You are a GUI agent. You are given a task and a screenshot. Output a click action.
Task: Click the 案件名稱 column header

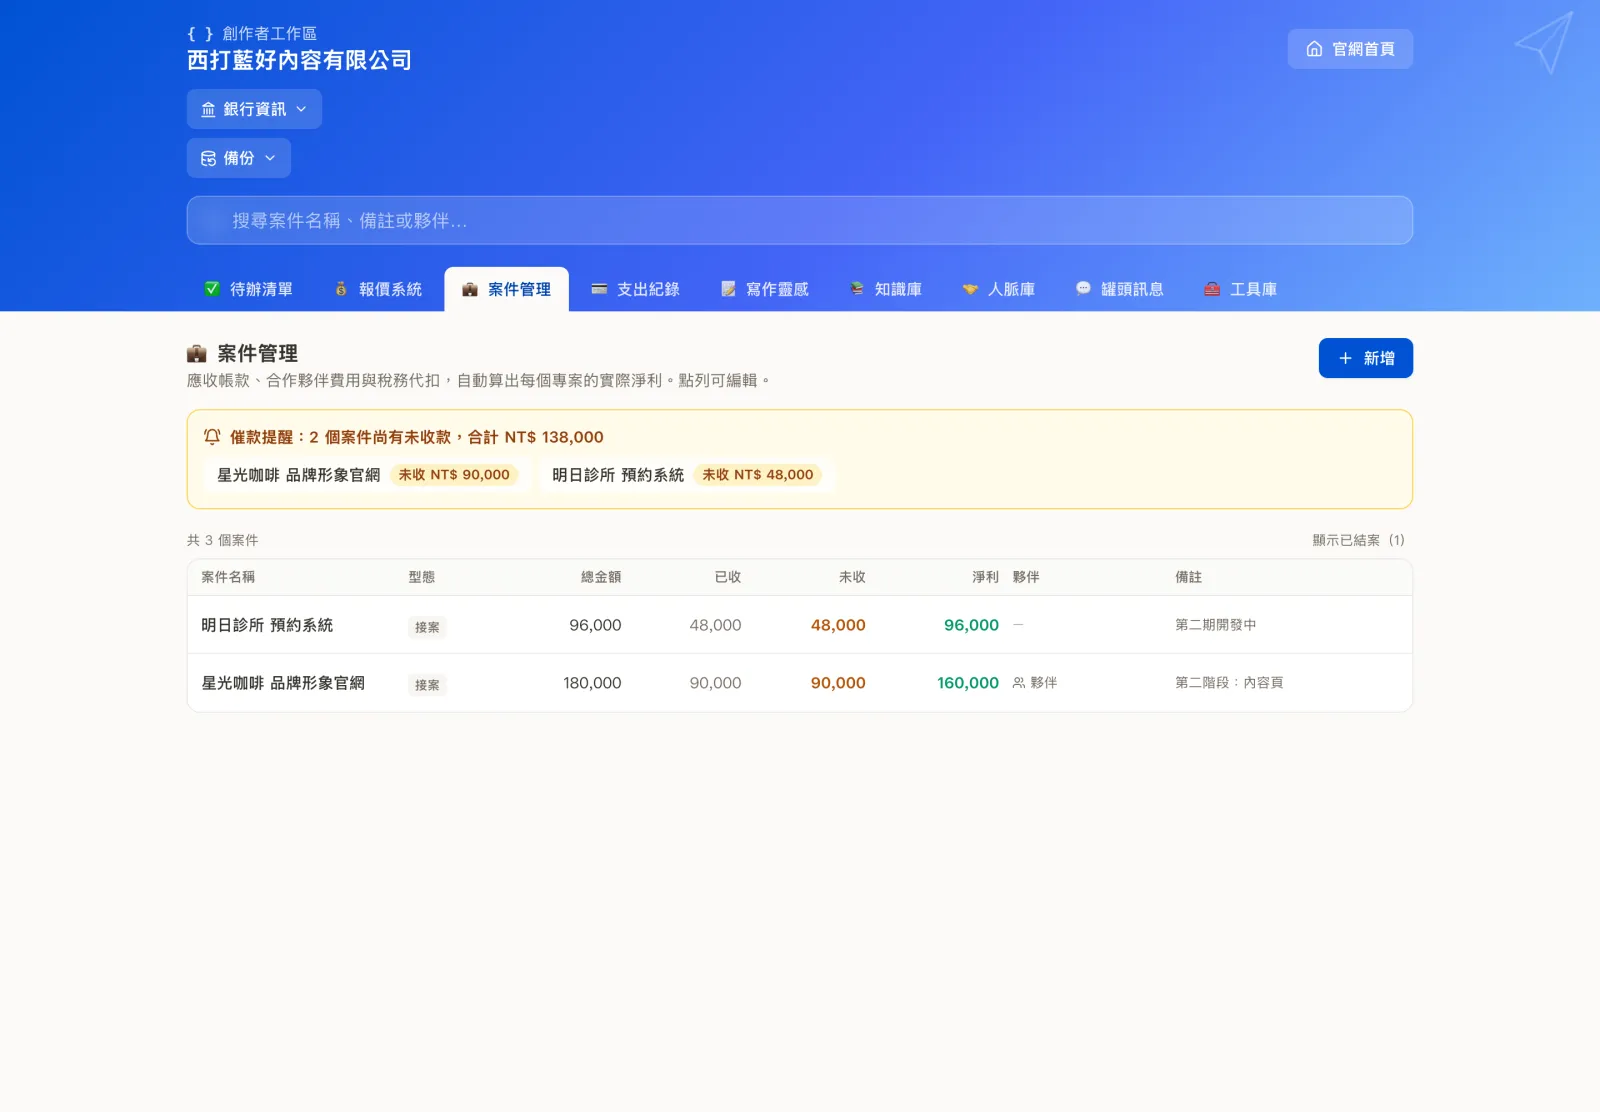228,577
